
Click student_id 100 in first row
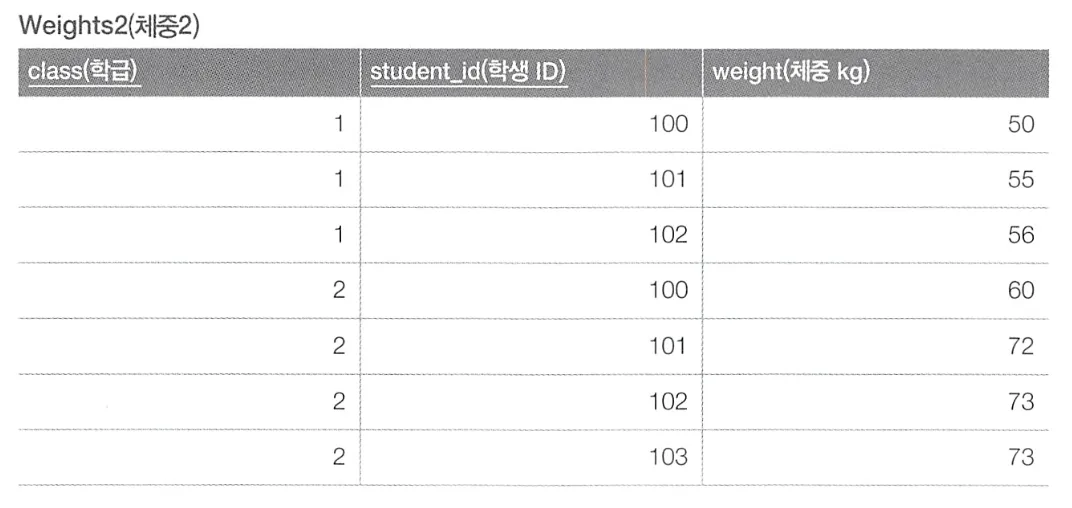point(531,124)
